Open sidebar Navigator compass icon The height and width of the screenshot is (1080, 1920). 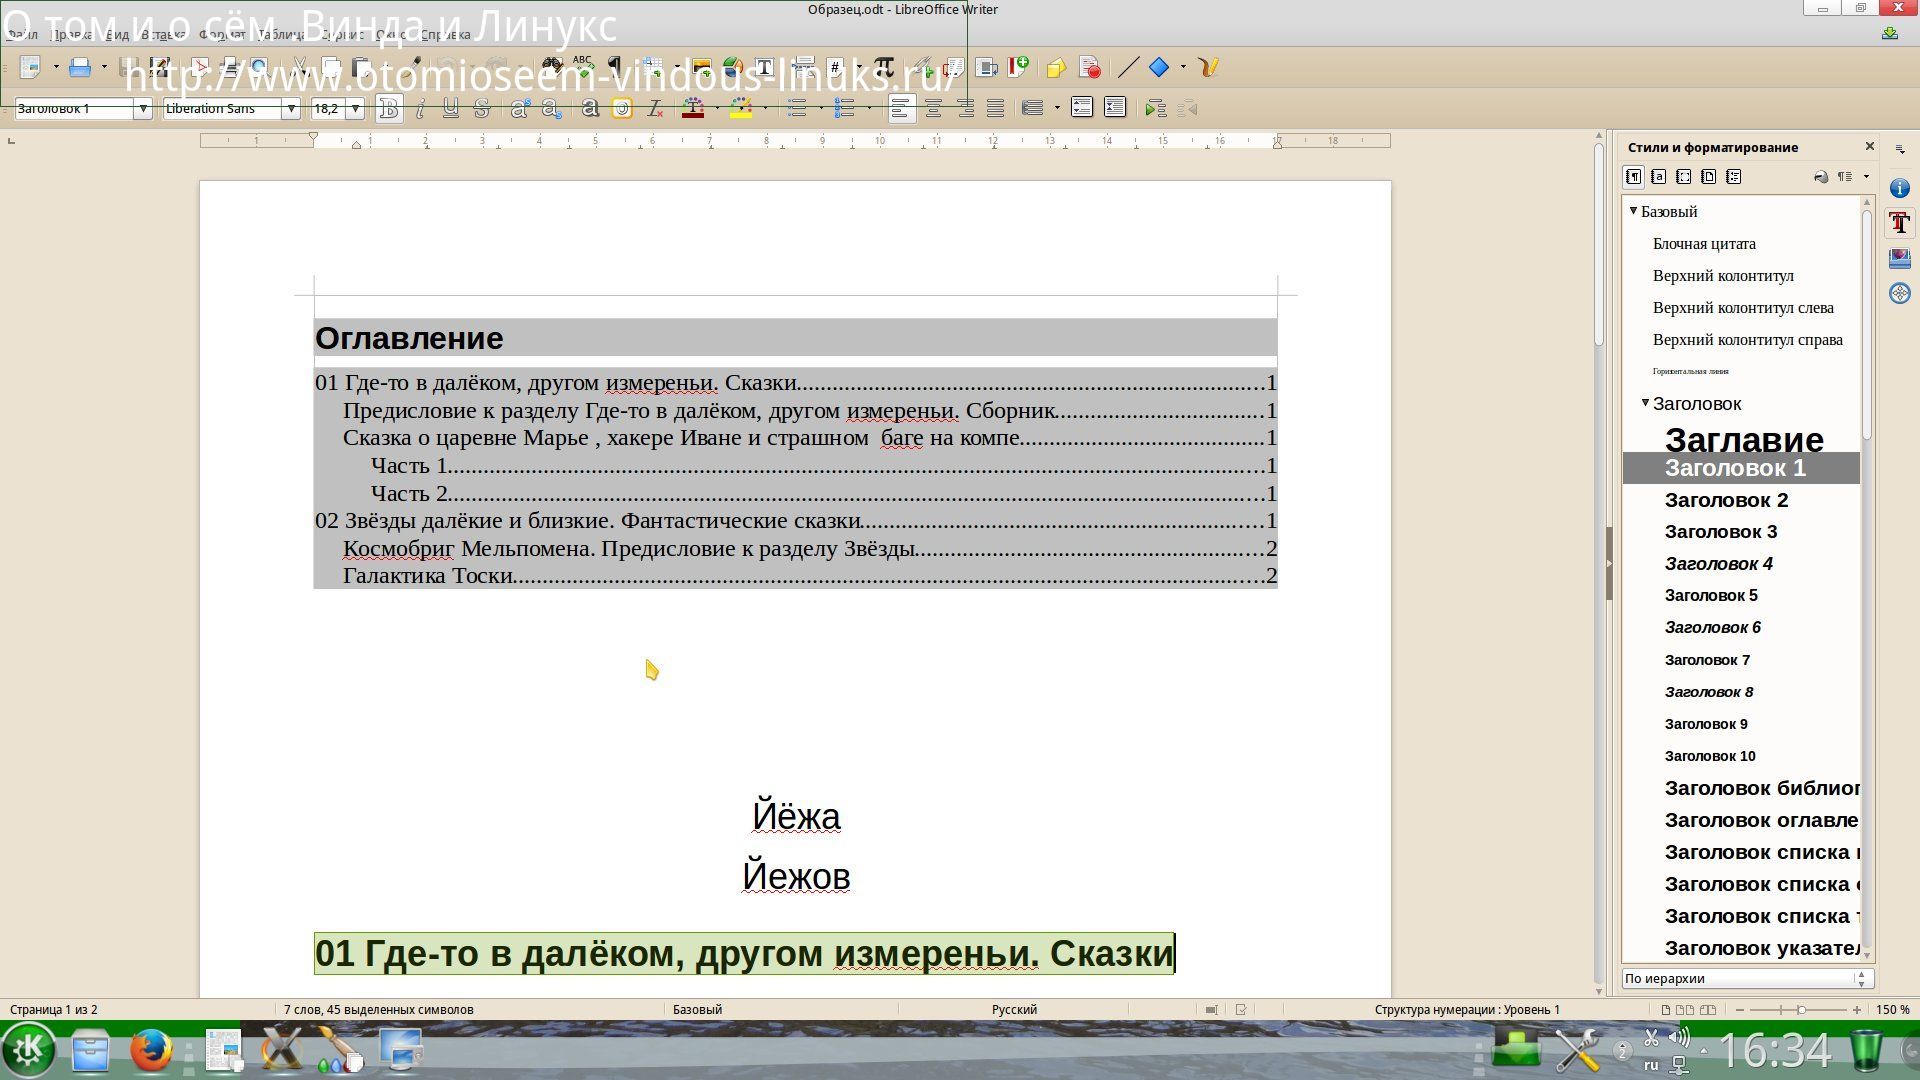[x=1900, y=293]
